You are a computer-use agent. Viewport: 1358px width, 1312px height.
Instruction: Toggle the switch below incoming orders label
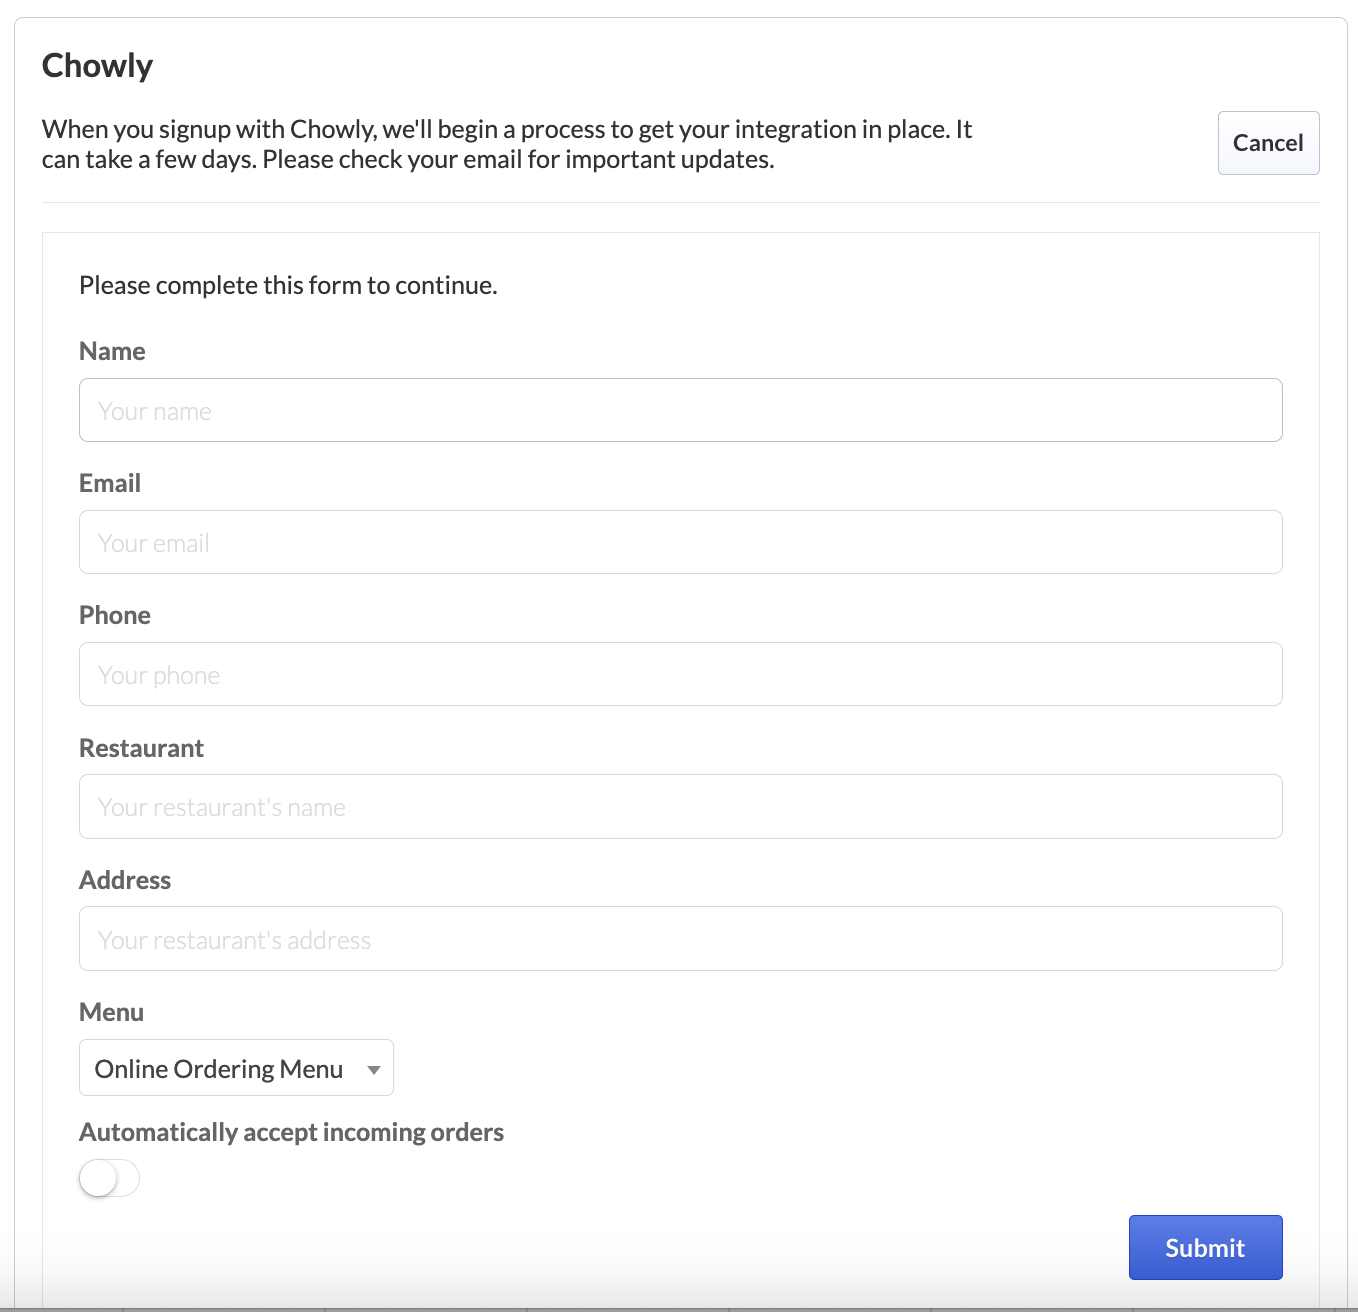108,1178
